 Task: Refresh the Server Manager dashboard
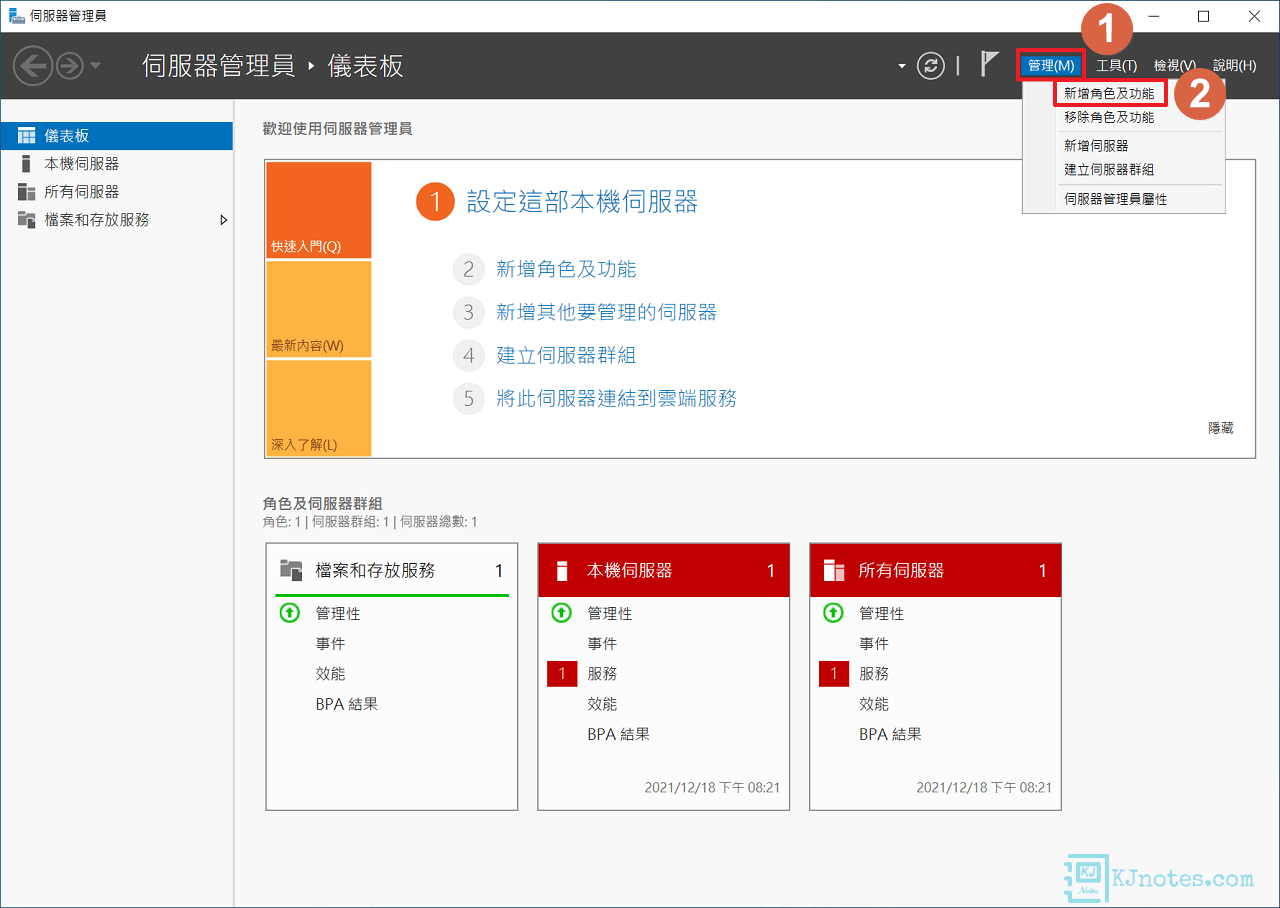[x=931, y=66]
